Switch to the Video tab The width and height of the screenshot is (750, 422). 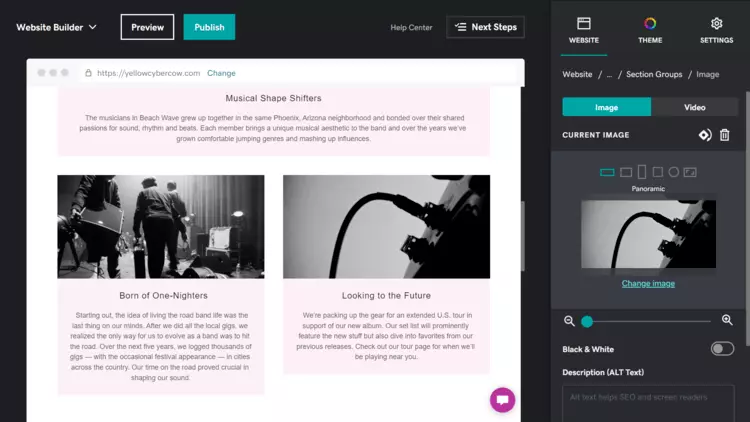(695, 107)
